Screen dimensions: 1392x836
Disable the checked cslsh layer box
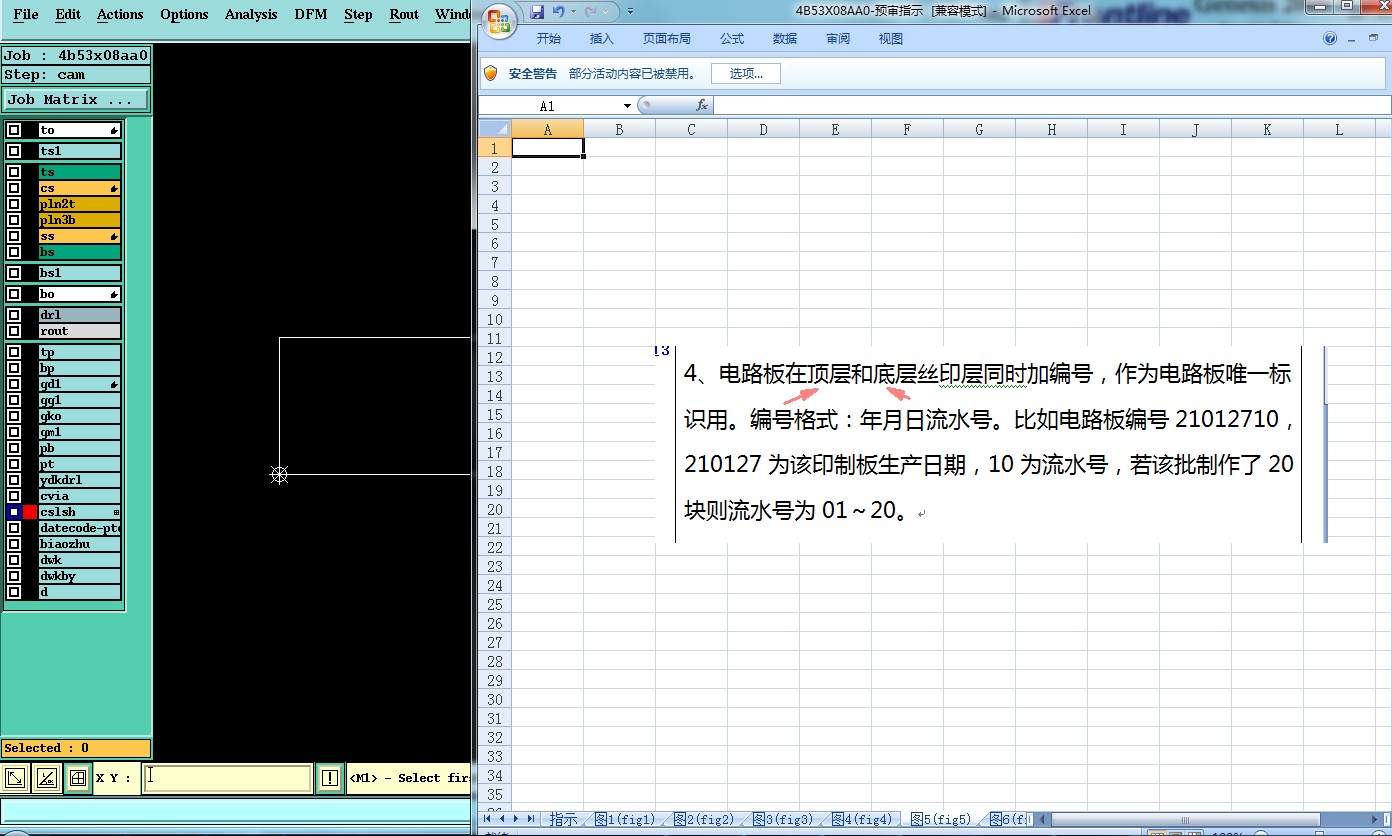click(x=14, y=512)
